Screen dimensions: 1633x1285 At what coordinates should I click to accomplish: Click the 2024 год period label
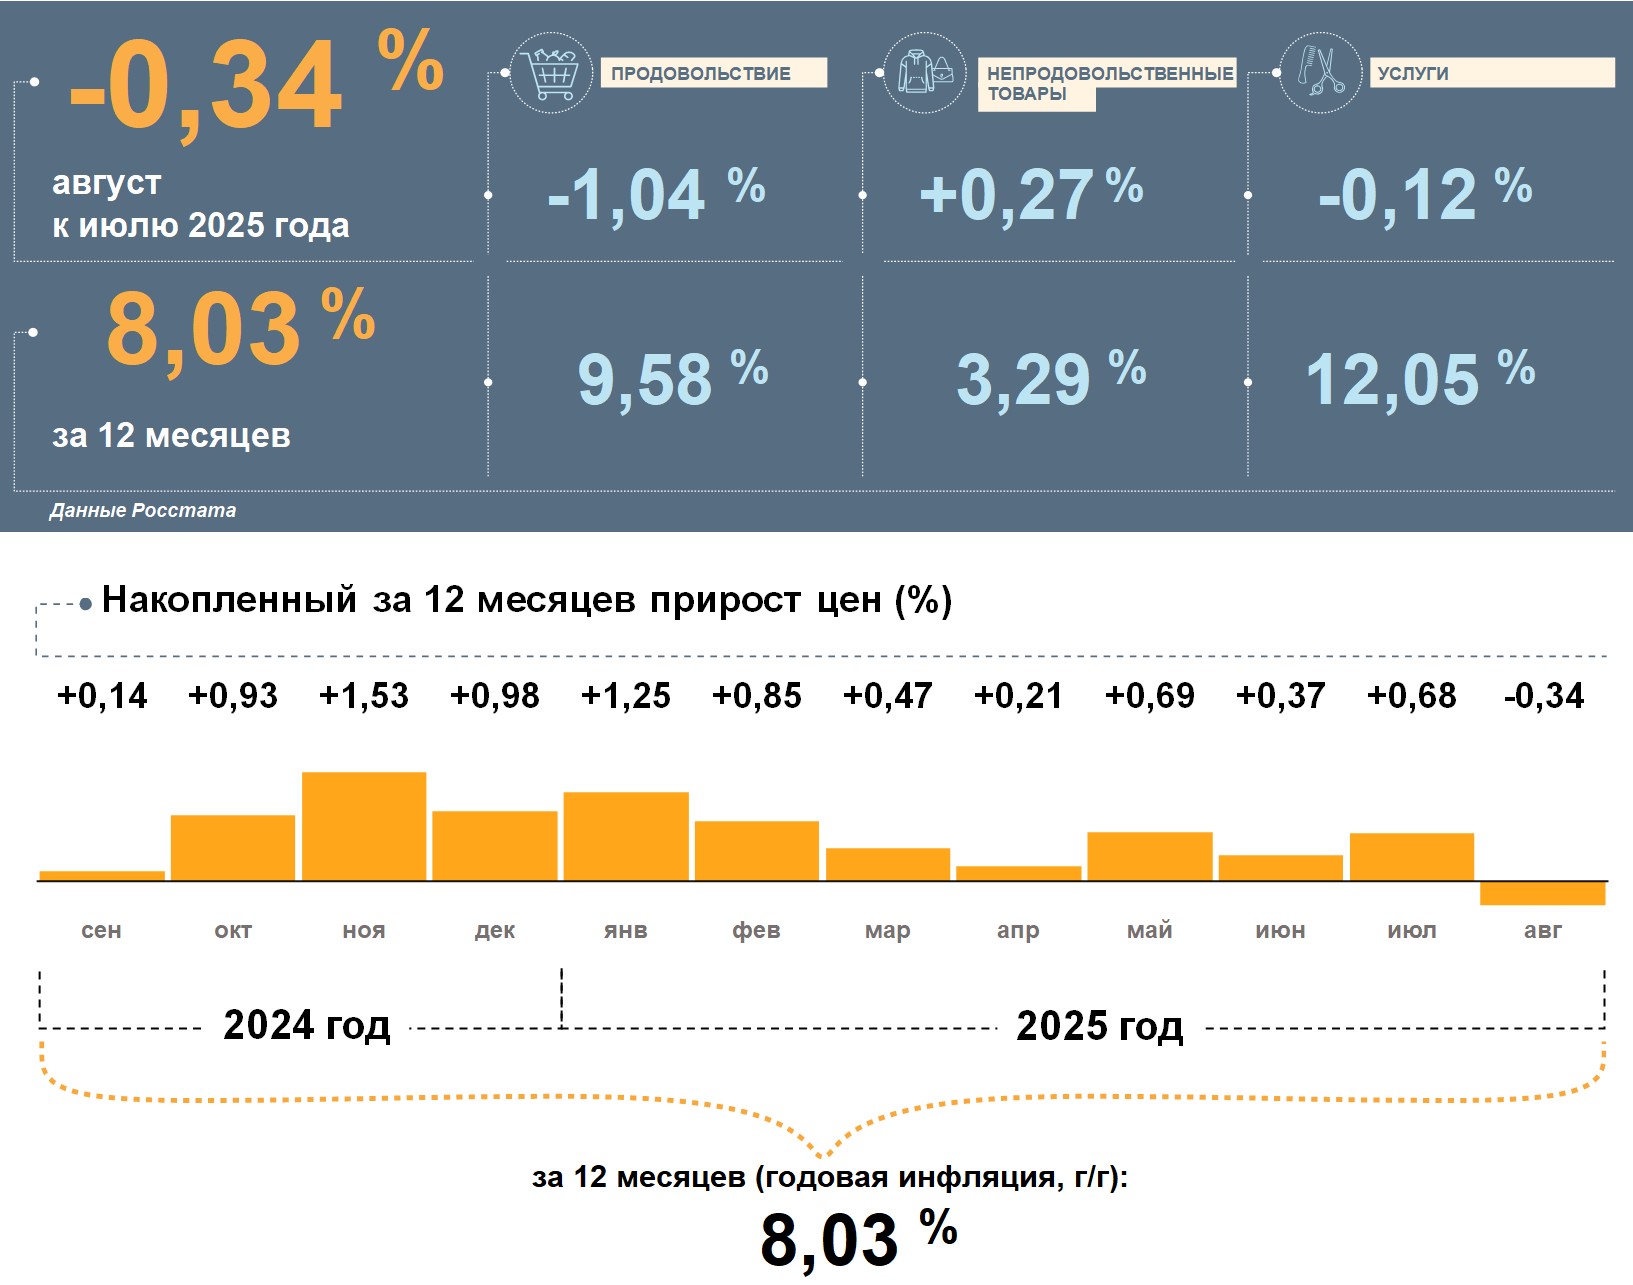[x=306, y=1025]
